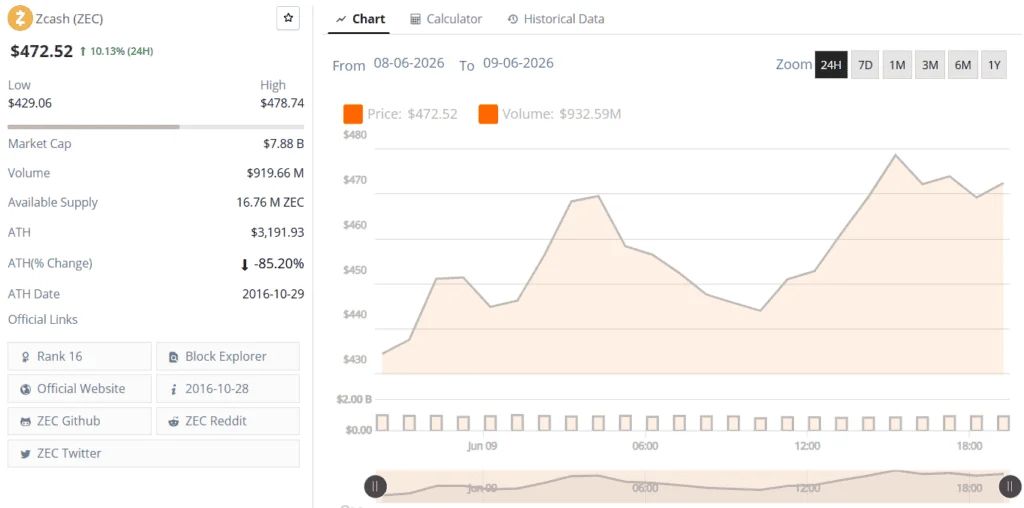This screenshot has height=508, width=1024.
Task: Click the Volume value $919.66 M
Action: 275,173
